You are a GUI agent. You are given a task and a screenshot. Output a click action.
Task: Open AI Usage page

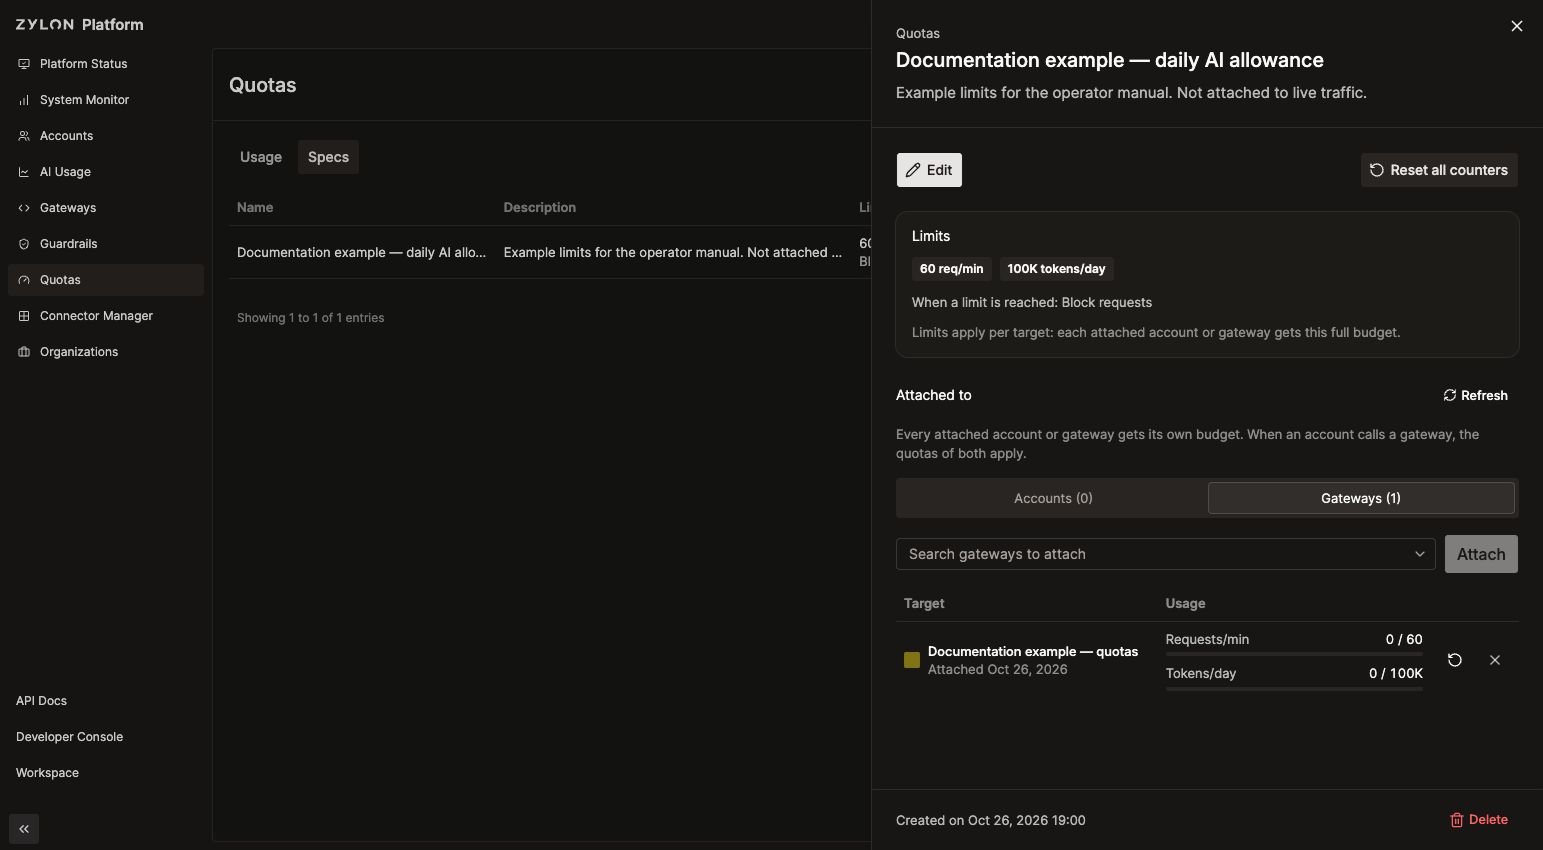tap(105, 172)
